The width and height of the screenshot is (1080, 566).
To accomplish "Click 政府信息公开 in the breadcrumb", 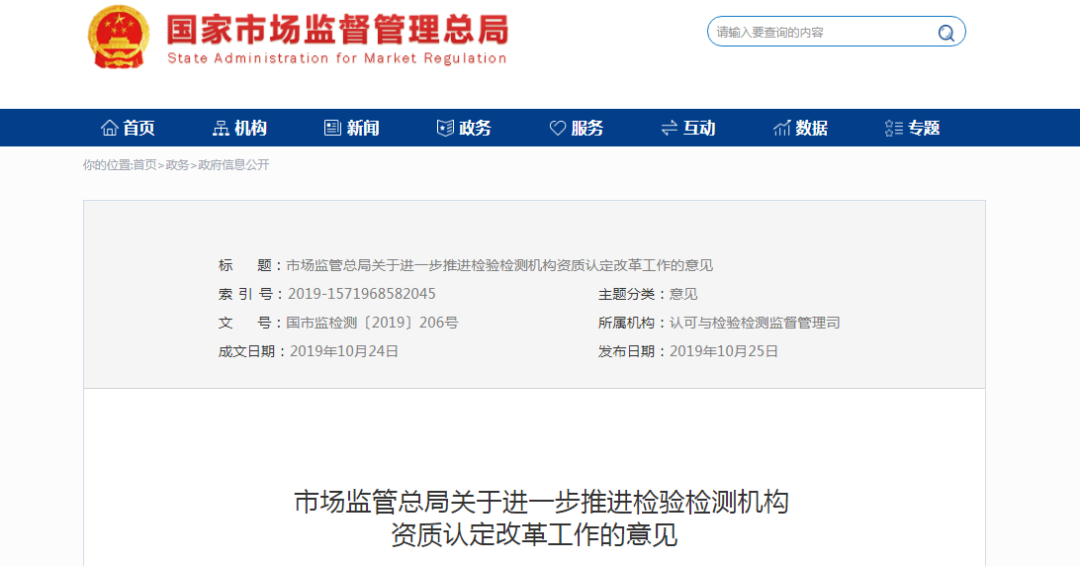I will tap(233, 165).
